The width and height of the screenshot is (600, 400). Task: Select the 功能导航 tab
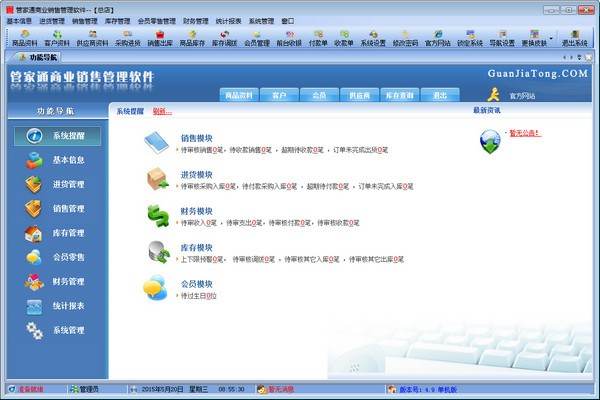(38, 57)
